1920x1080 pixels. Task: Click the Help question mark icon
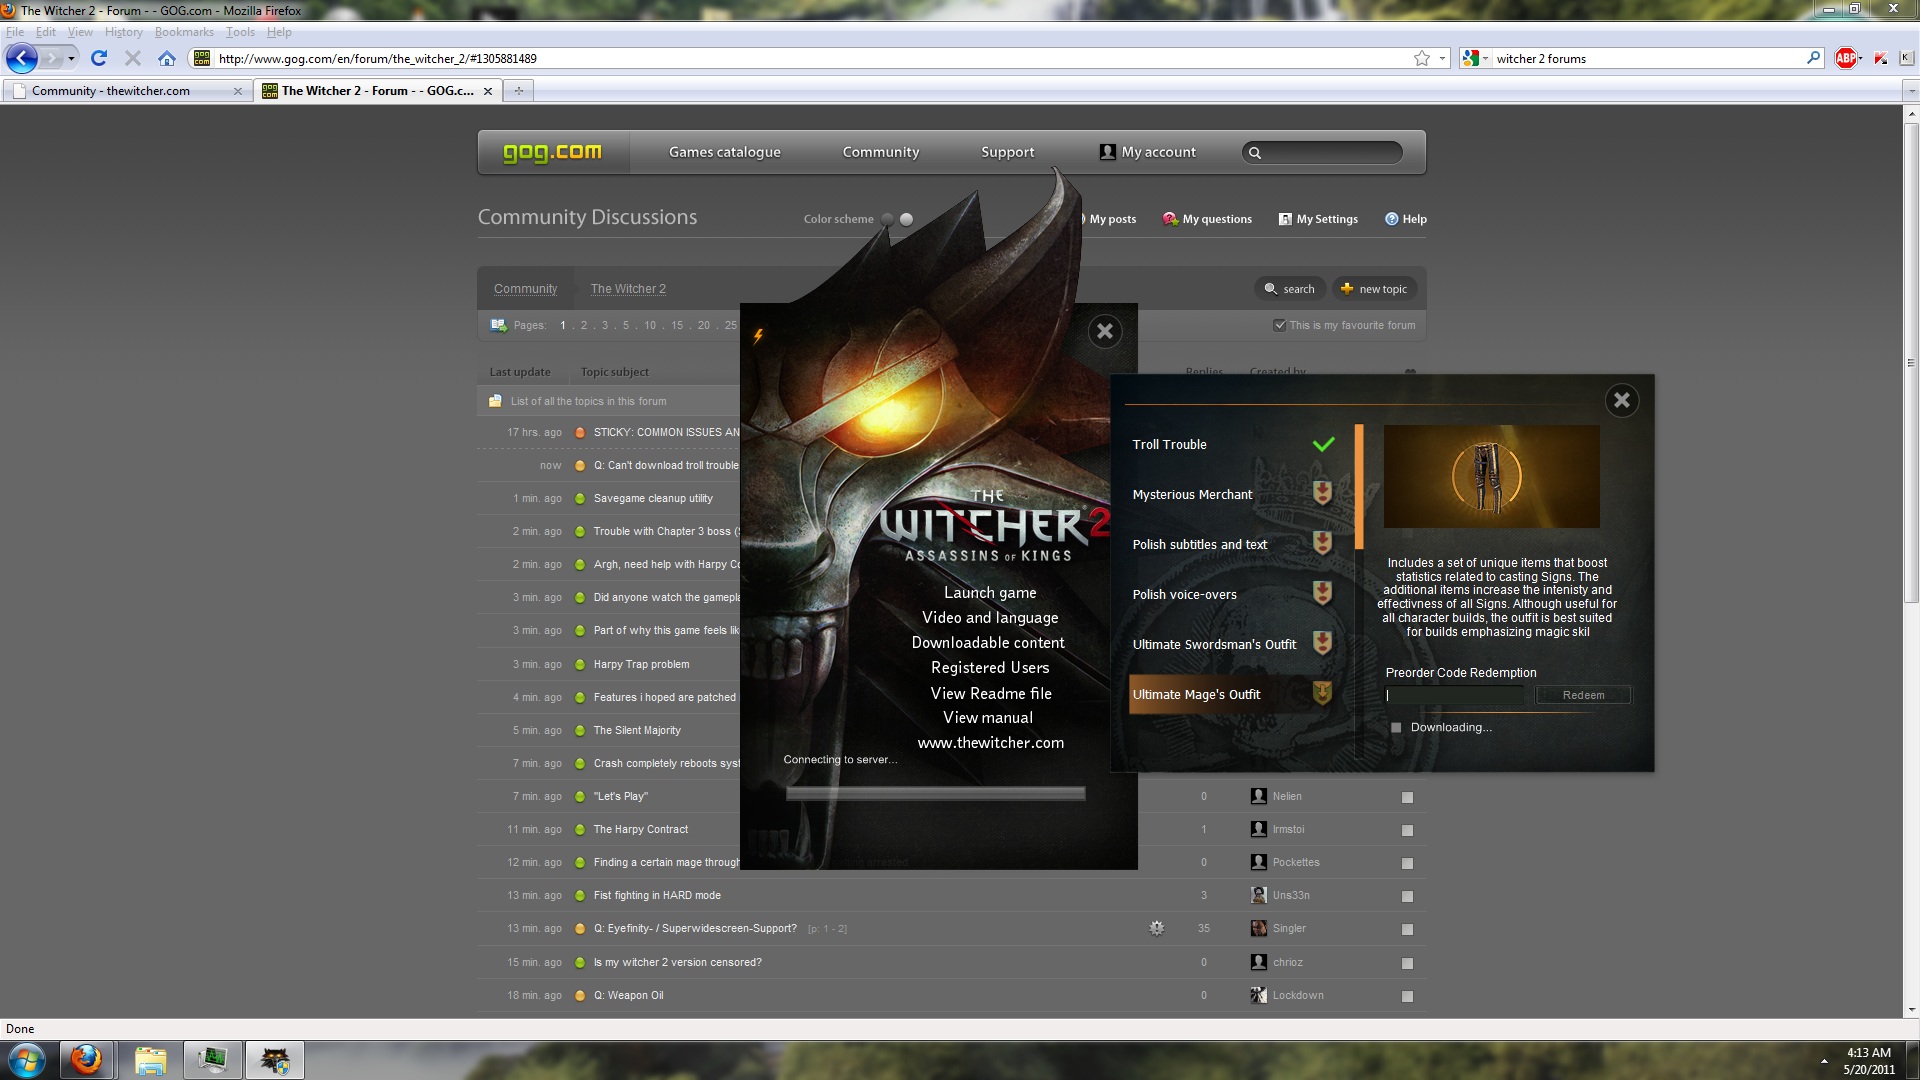(1391, 219)
